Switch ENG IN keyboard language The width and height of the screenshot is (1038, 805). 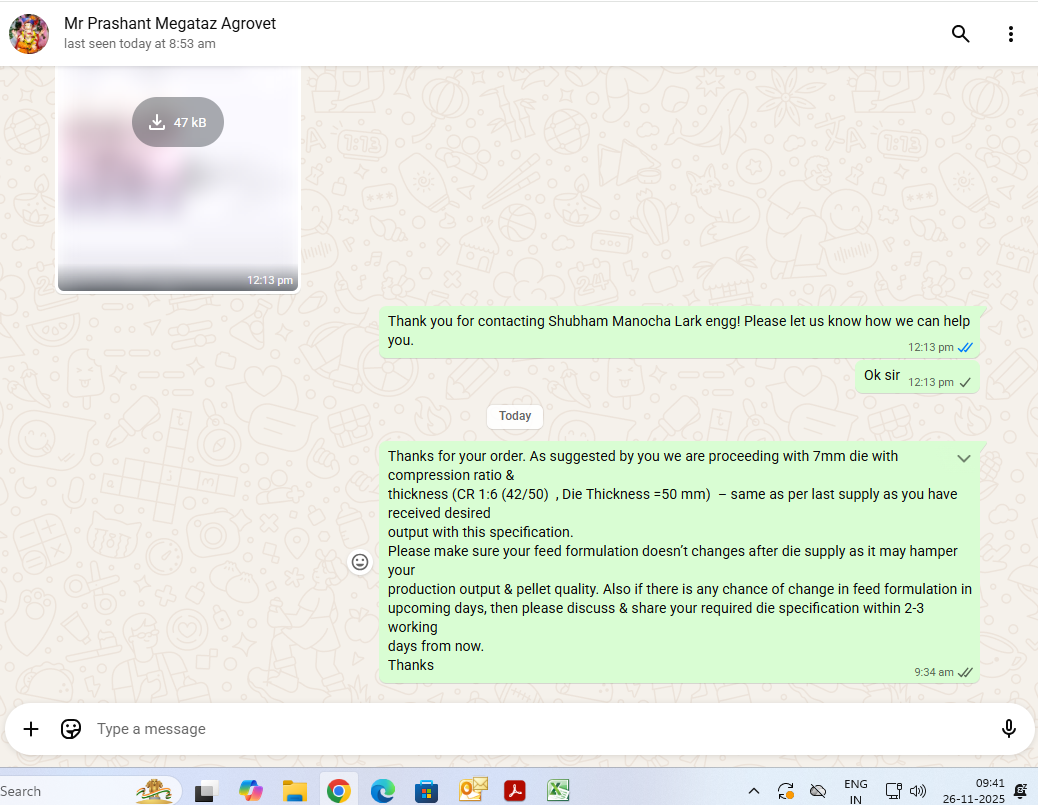pyautogui.click(x=855, y=791)
